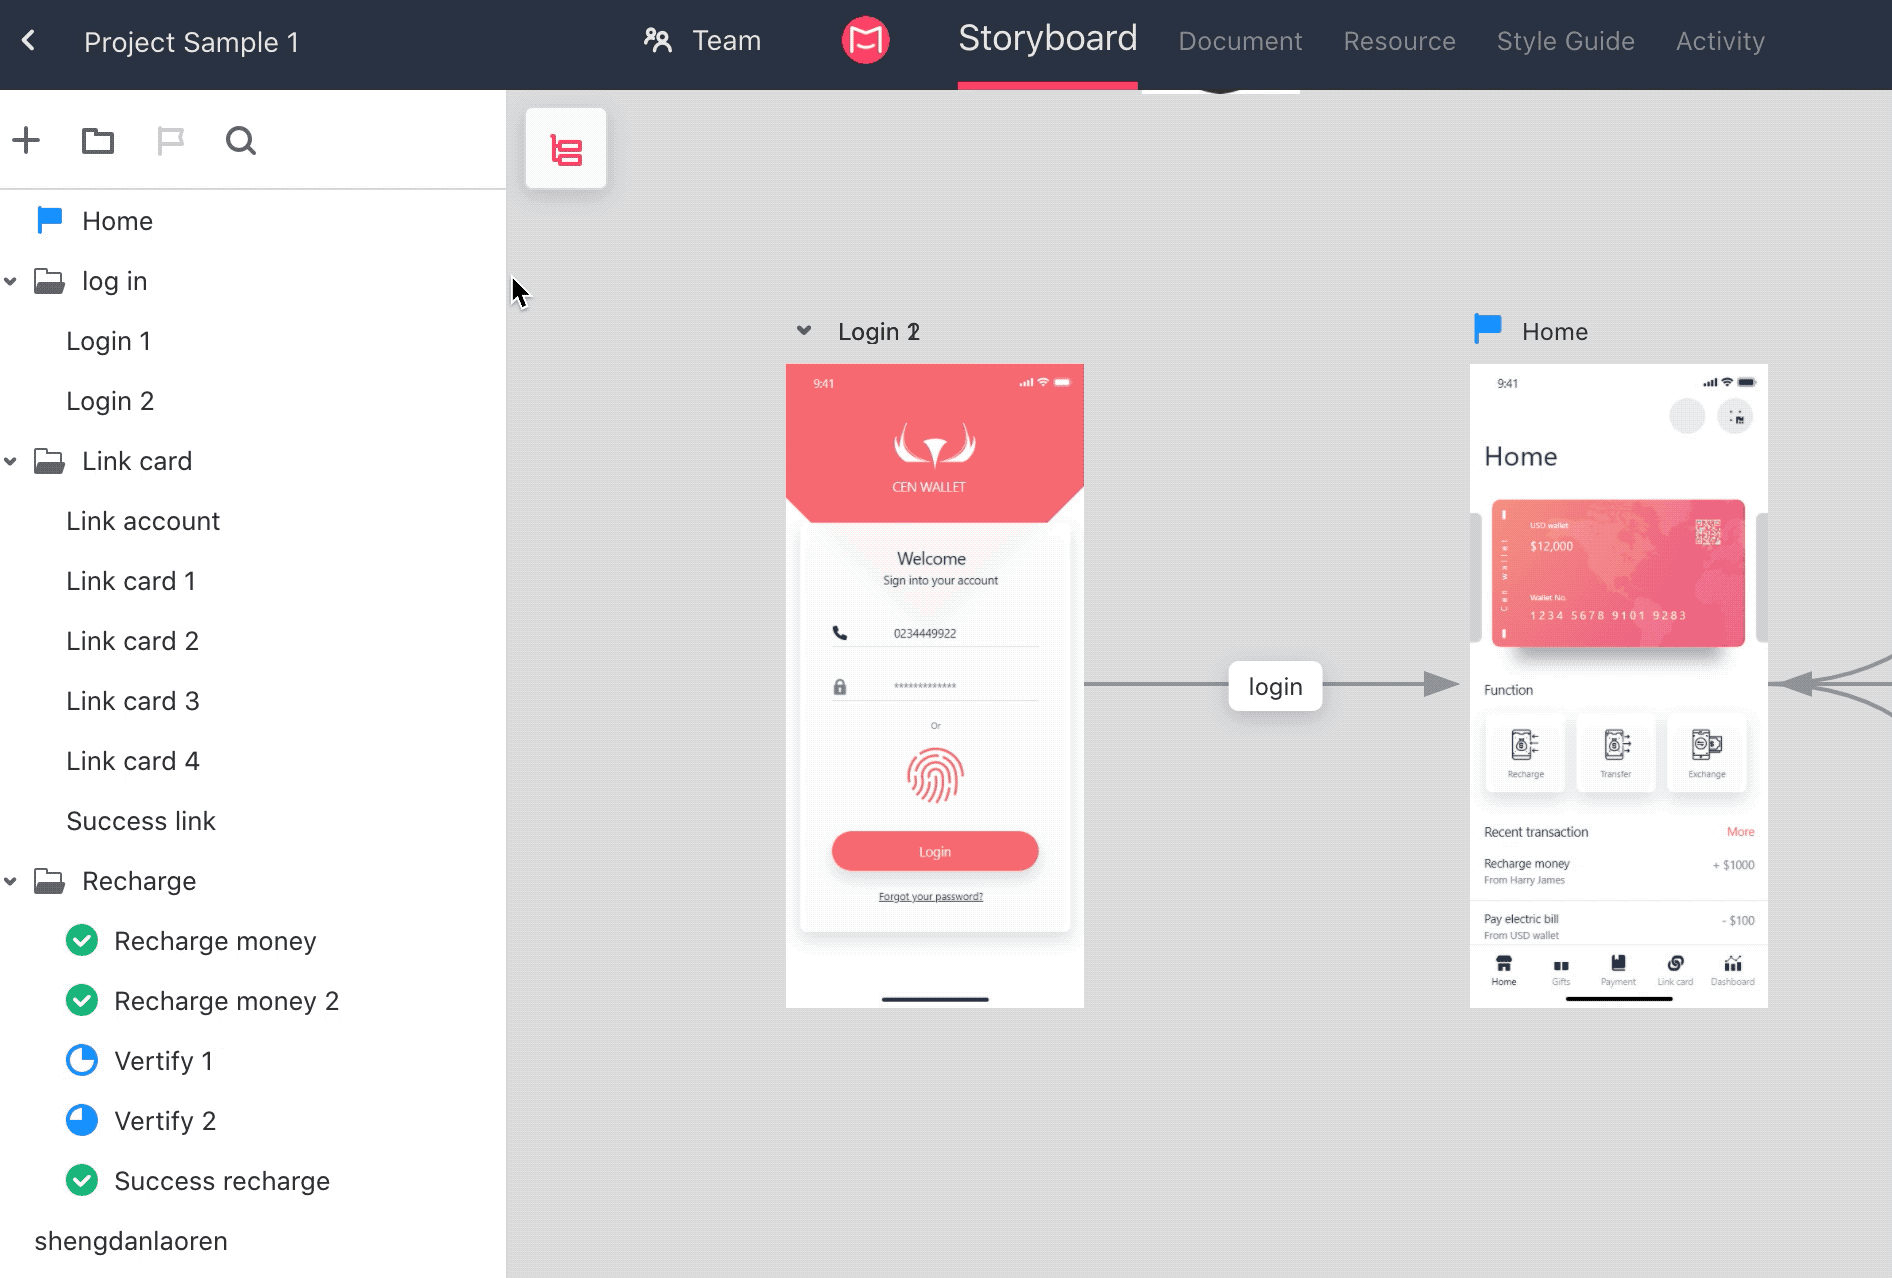Click fingerprint icon in Login 2 mockup
1892x1278 pixels.
click(935, 775)
